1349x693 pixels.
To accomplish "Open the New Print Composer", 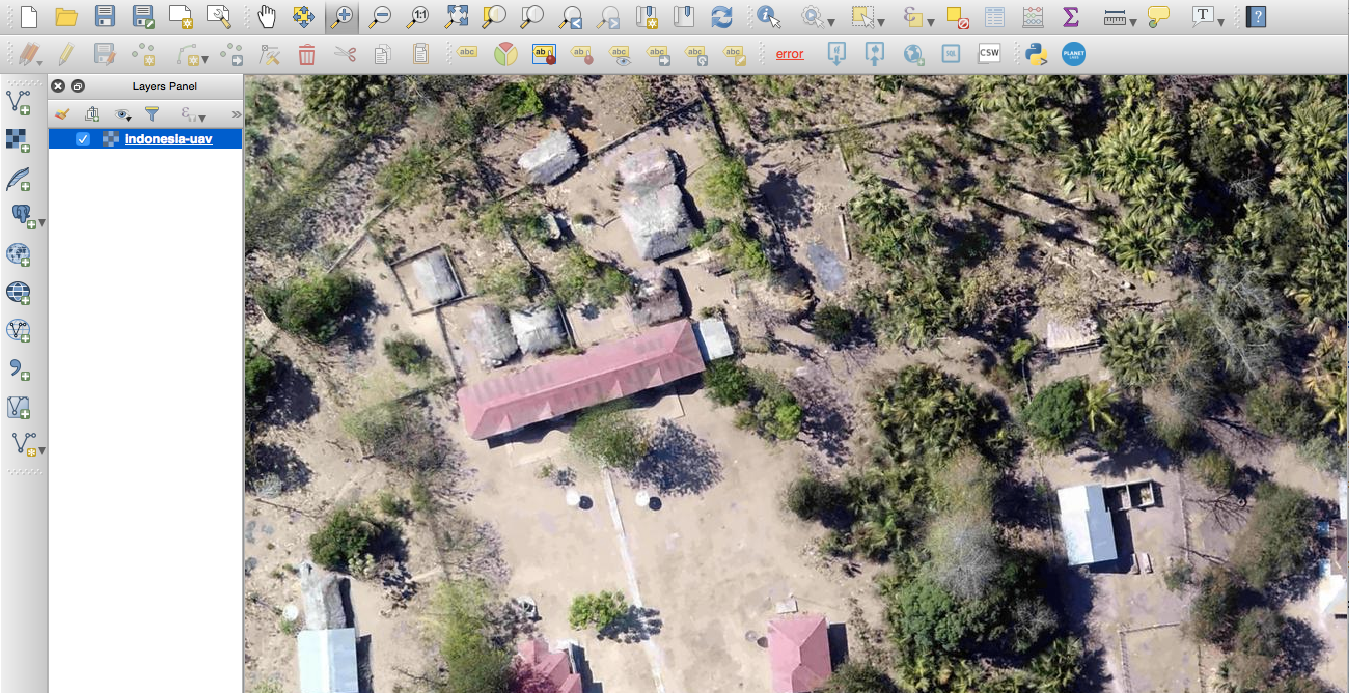I will tap(181, 17).
